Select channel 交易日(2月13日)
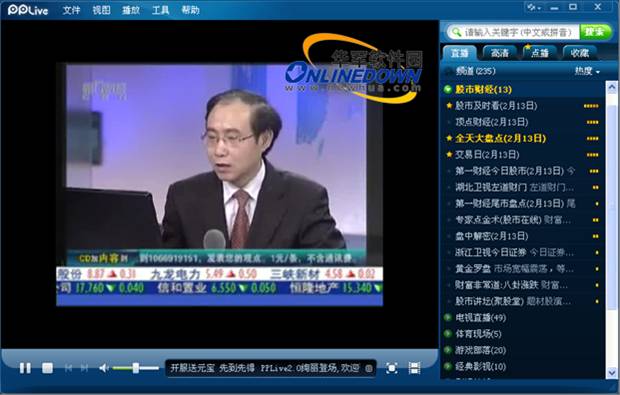This screenshot has width=620, height=395. (x=487, y=155)
